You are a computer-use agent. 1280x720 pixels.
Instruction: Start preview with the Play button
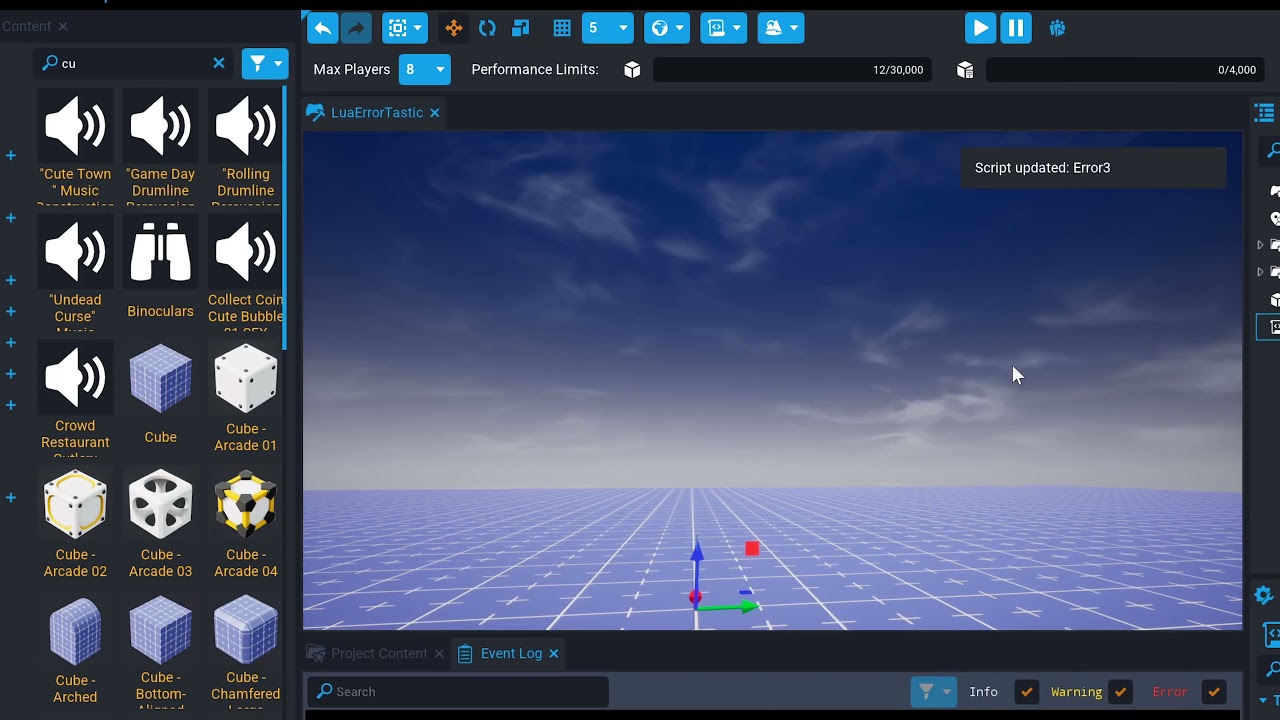click(980, 28)
